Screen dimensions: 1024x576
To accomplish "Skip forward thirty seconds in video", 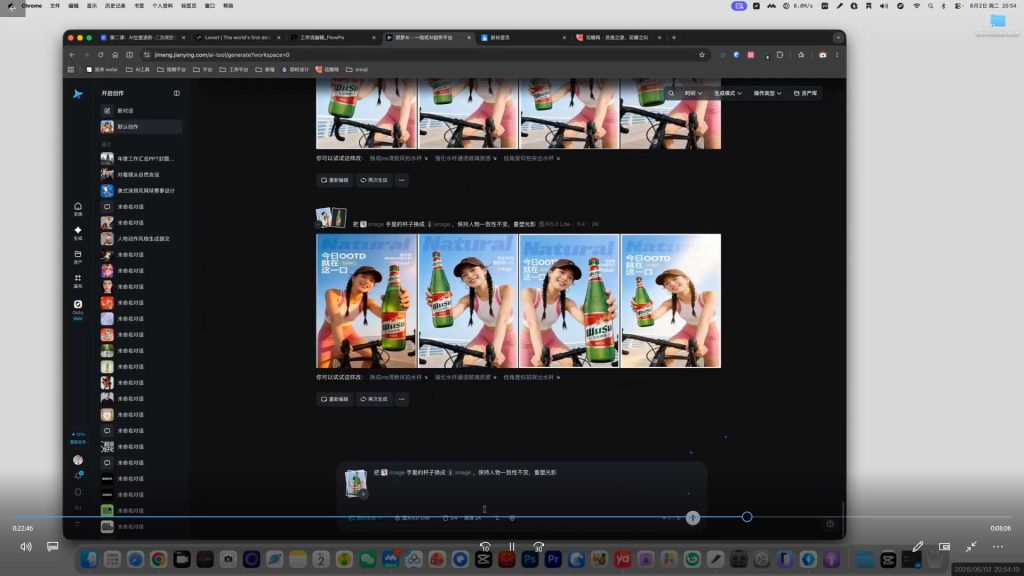I will coord(538,547).
